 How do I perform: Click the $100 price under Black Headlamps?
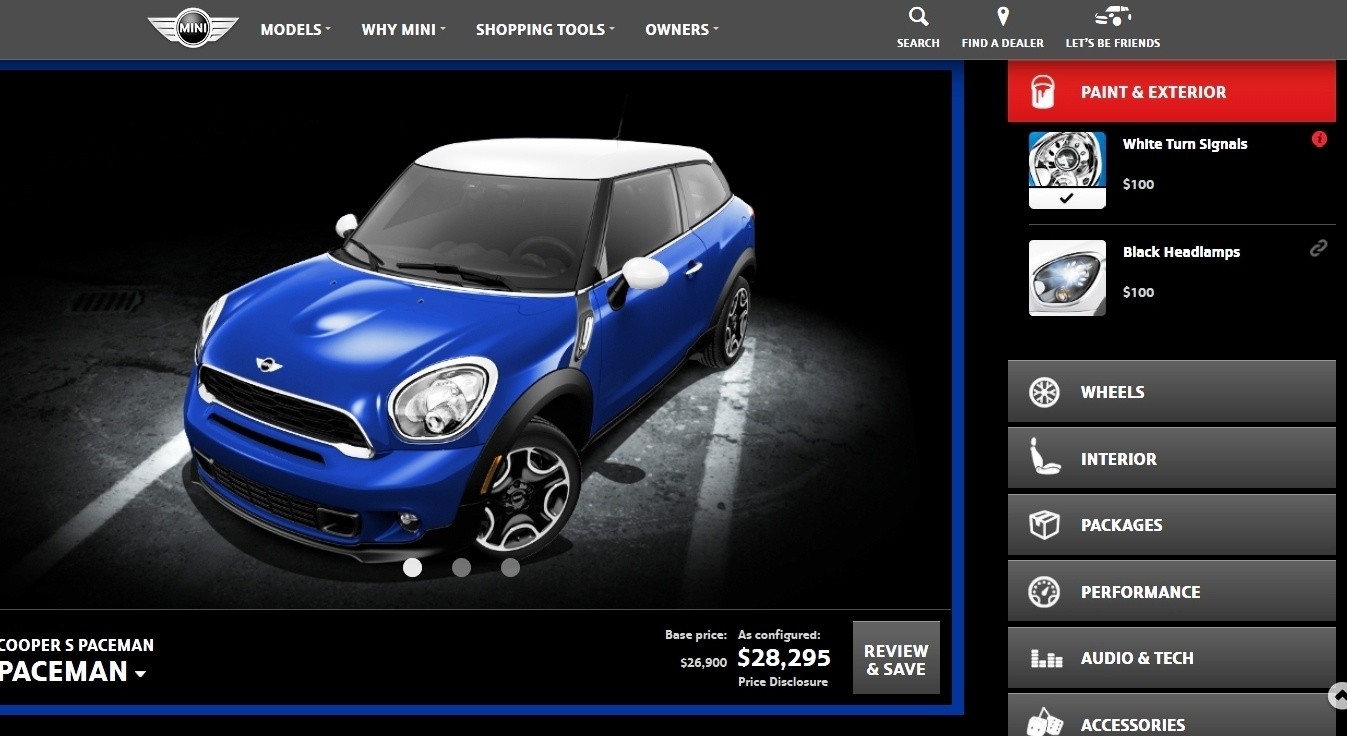click(1138, 292)
